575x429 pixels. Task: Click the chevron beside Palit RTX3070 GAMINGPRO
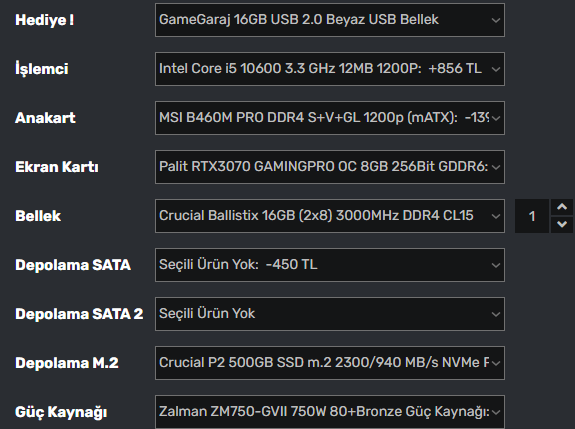tap(496, 168)
